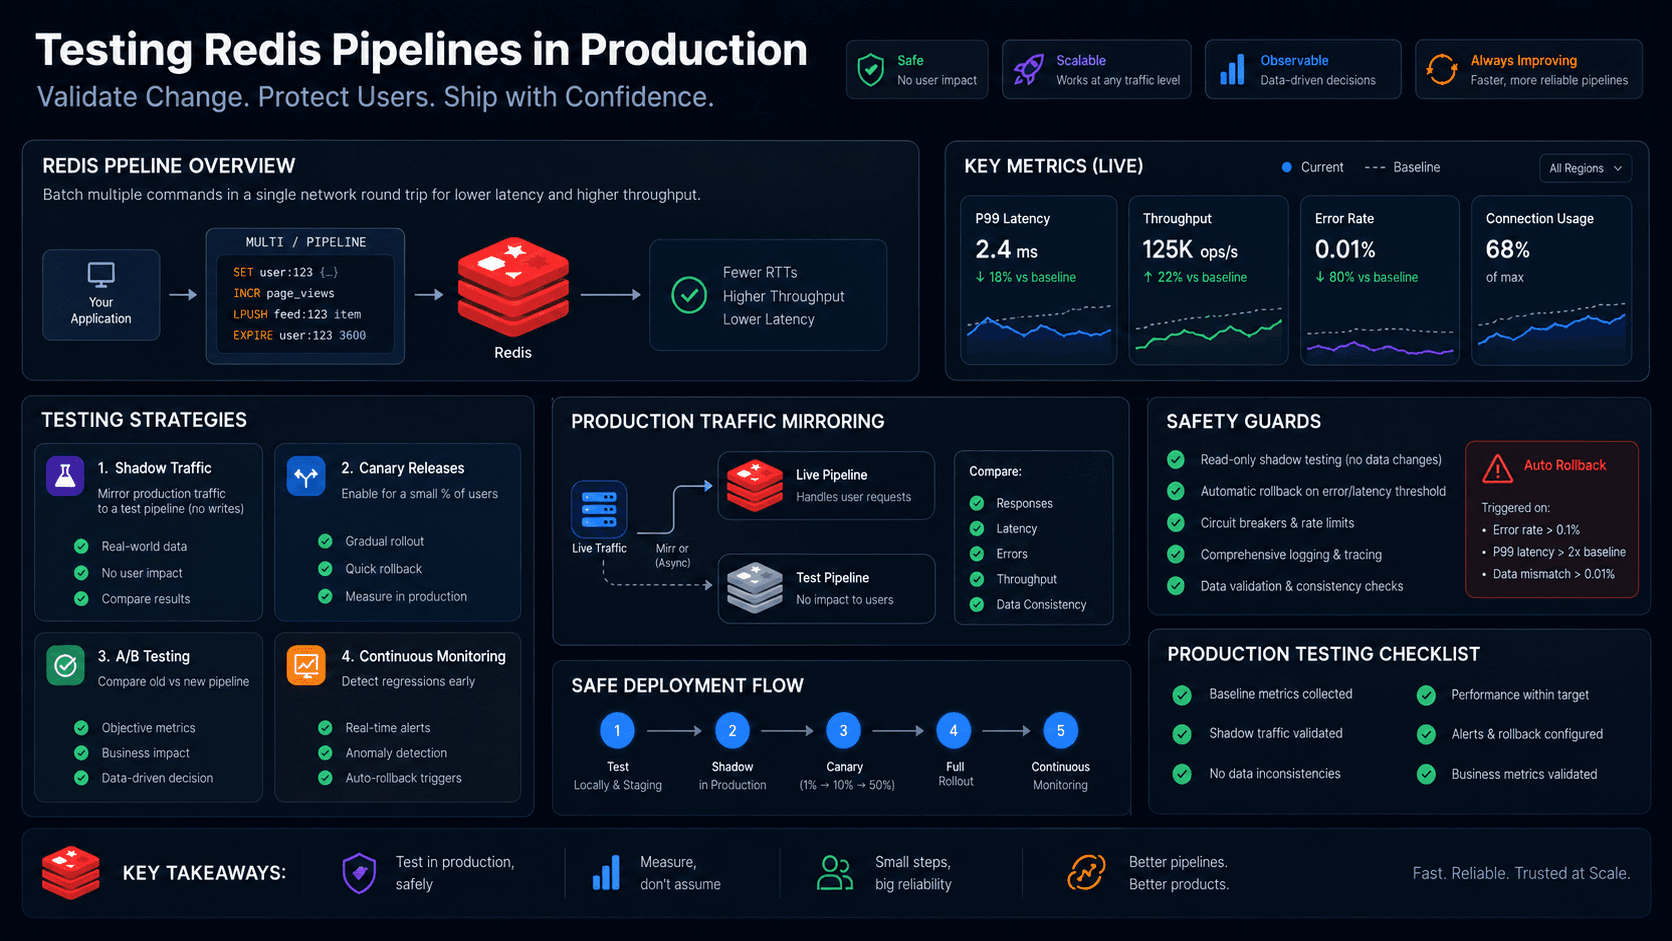Click the Auto Rollback warning triangle icon

[x=1497, y=468]
